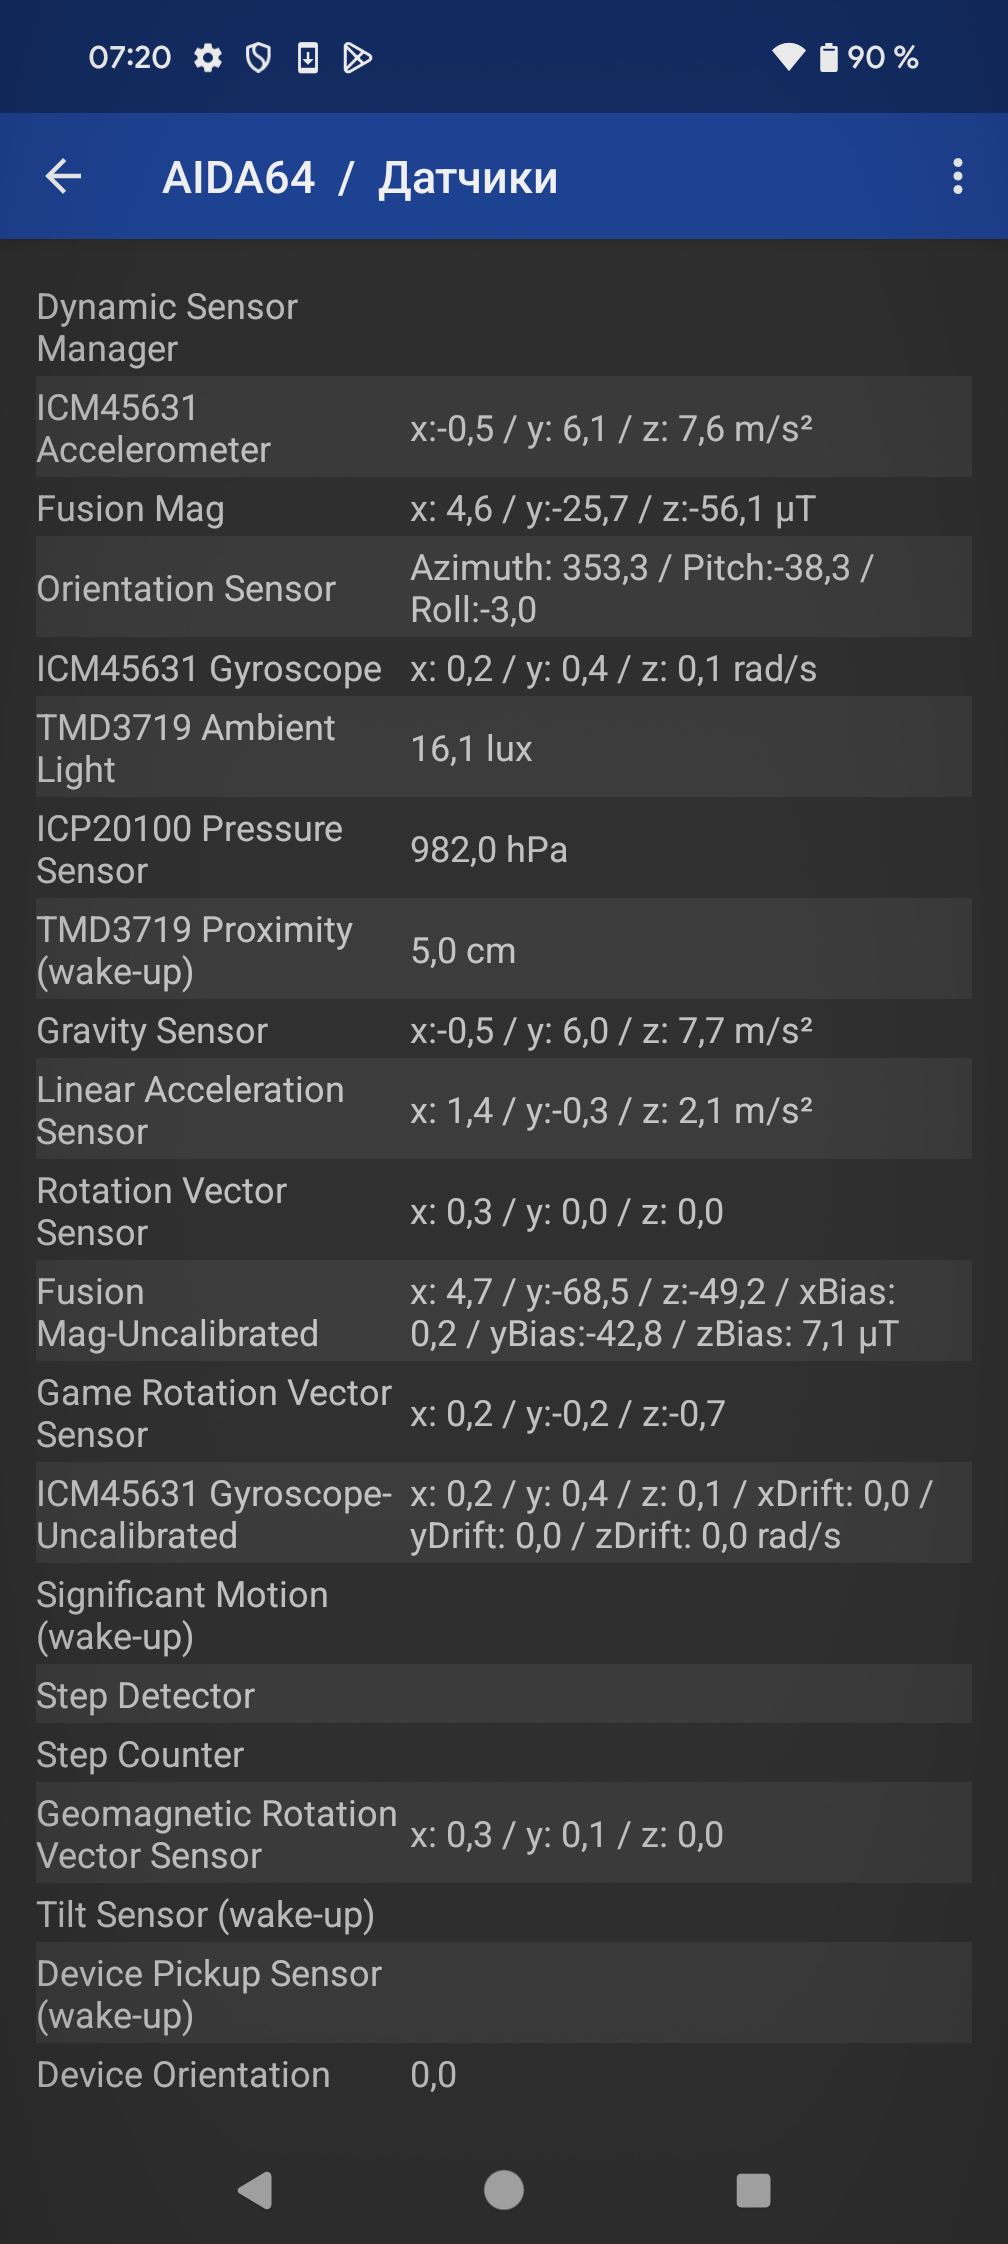The width and height of the screenshot is (1008, 2244).
Task: Select the Step Counter entry
Action: coord(504,1754)
